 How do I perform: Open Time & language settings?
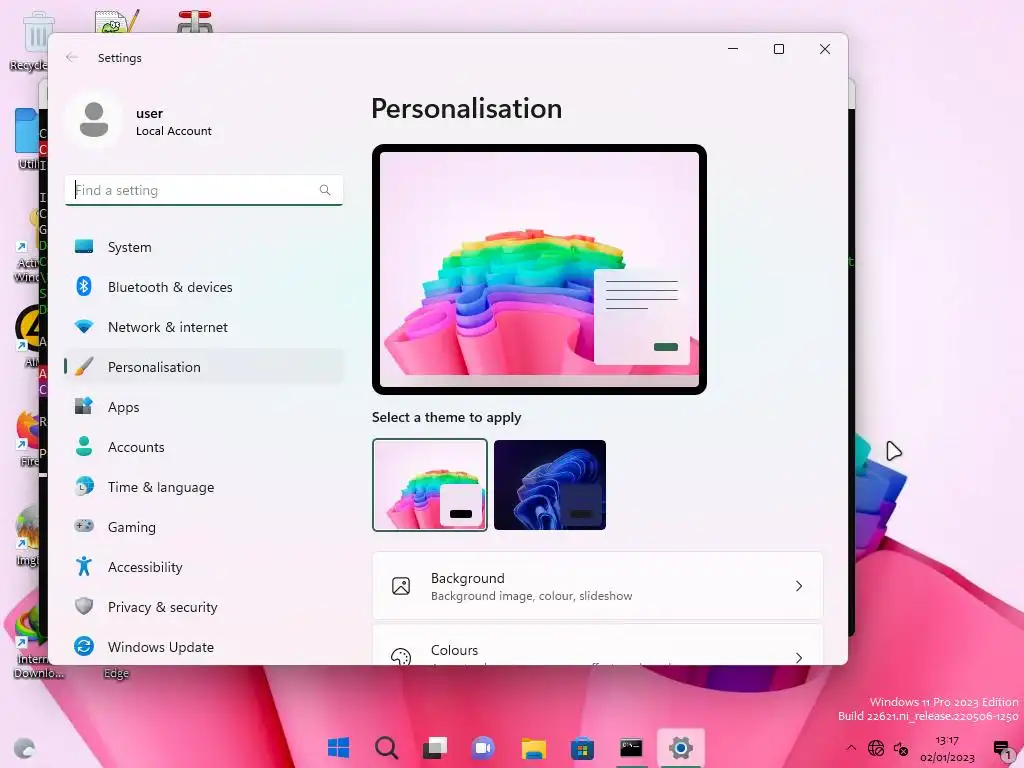point(204,487)
